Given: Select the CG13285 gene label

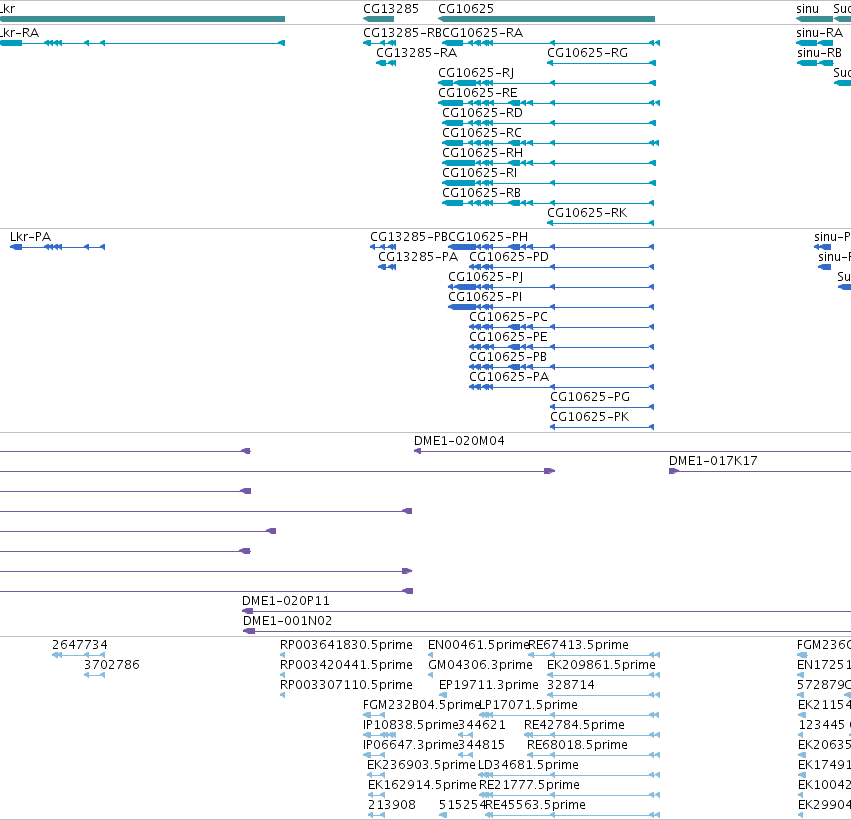Looking at the screenshot, I should coord(391,9).
